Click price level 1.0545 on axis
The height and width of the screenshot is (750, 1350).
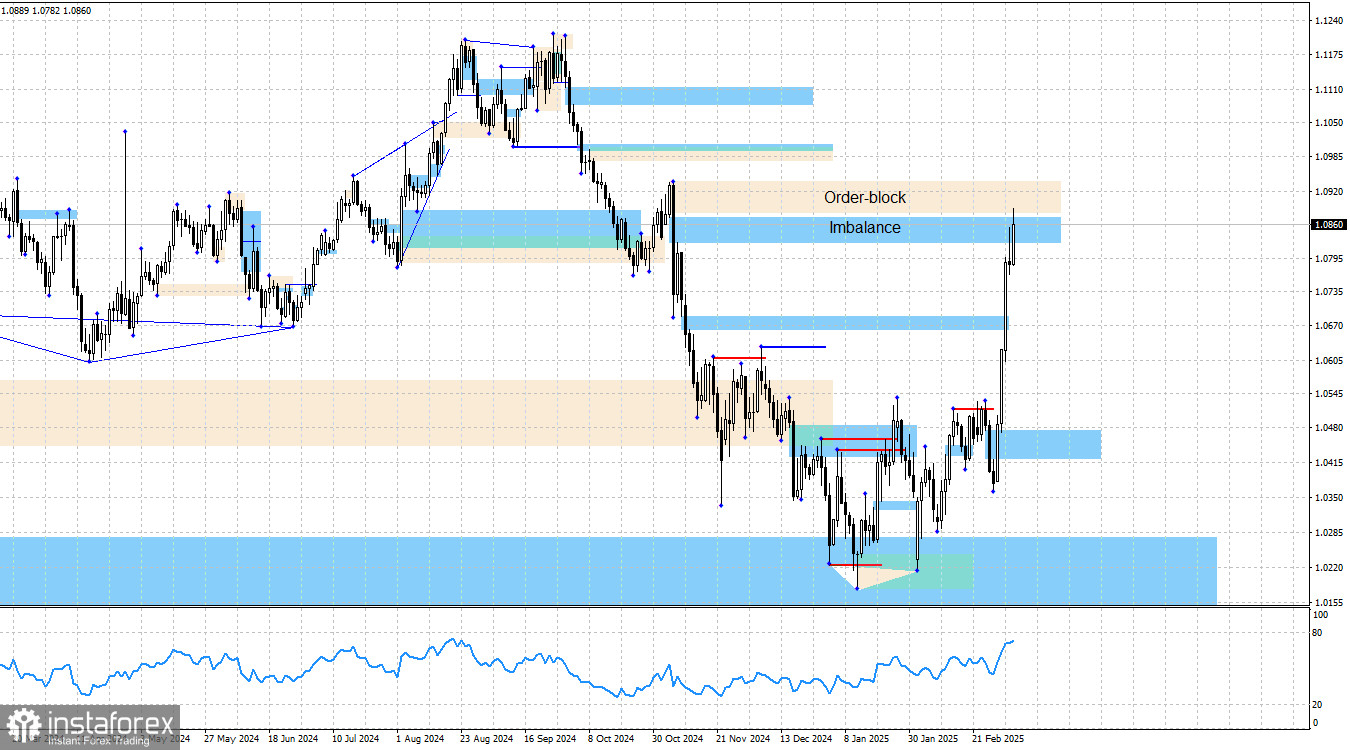click(x=1327, y=394)
